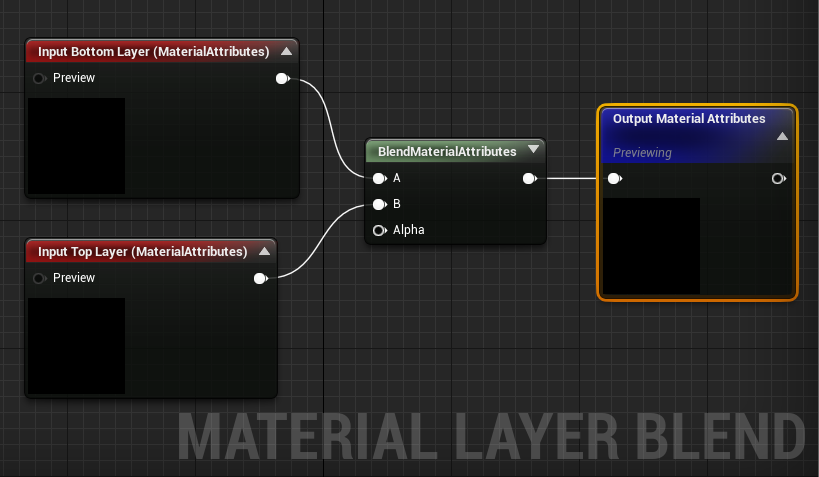The image size is (819, 477).
Task: Select the Output Material Attributes node title
Action: [x=689, y=119]
